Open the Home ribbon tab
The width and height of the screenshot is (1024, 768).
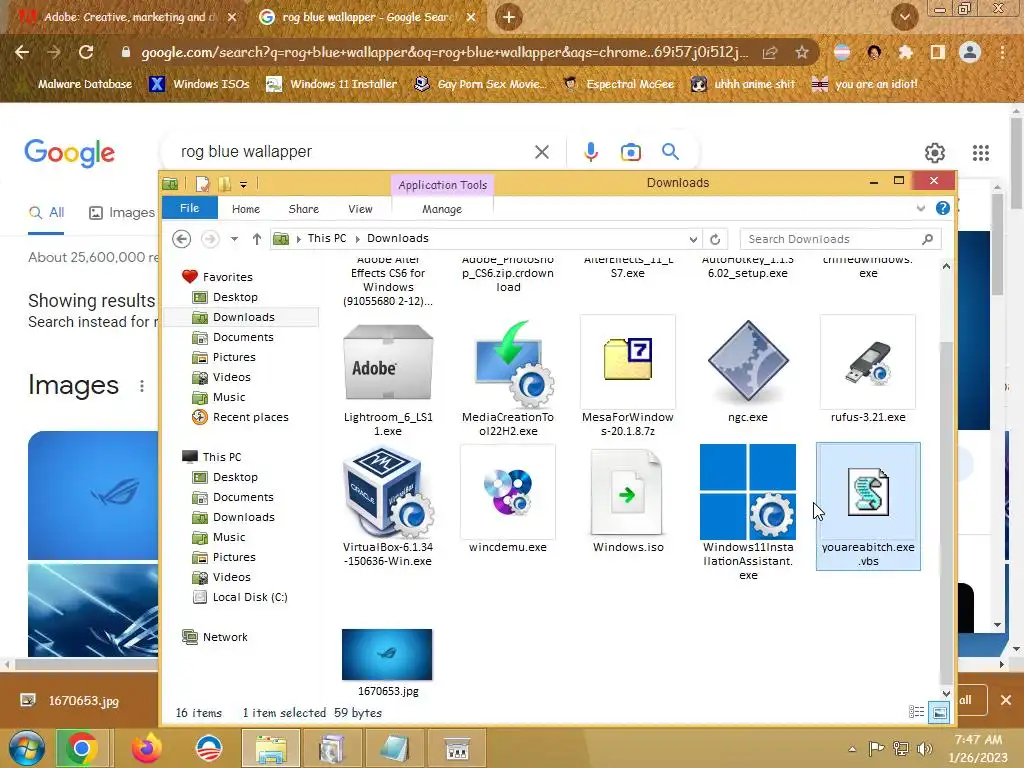tap(246, 209)
